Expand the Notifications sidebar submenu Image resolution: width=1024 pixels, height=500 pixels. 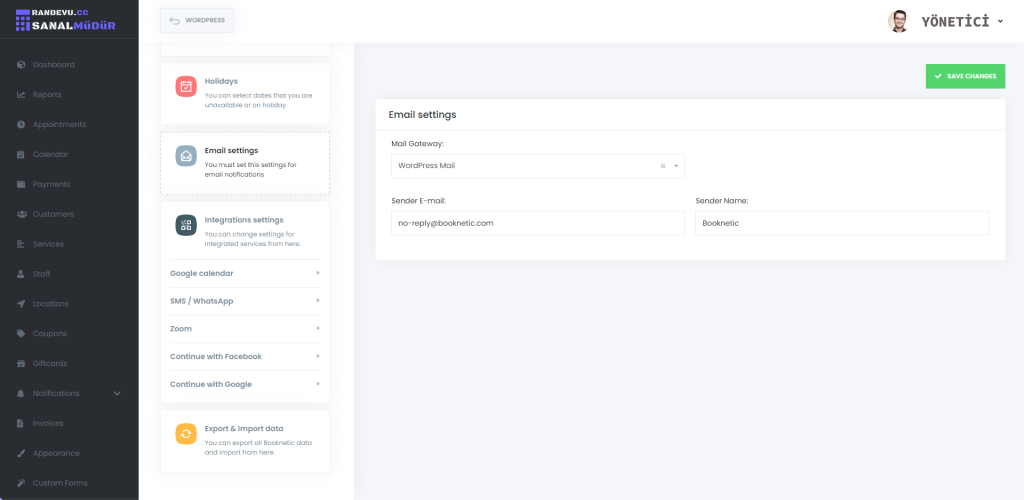(117, 393)
